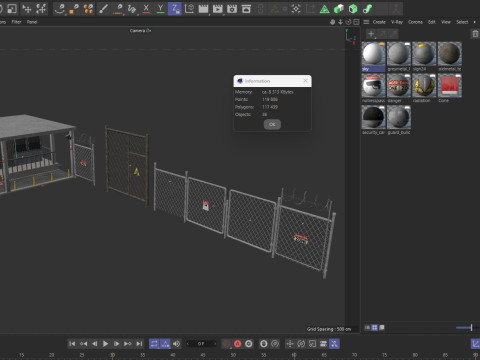Click the viewport orbit rotate icon
The height and width of the screenshot is (360, 480).
click(348, 22)
